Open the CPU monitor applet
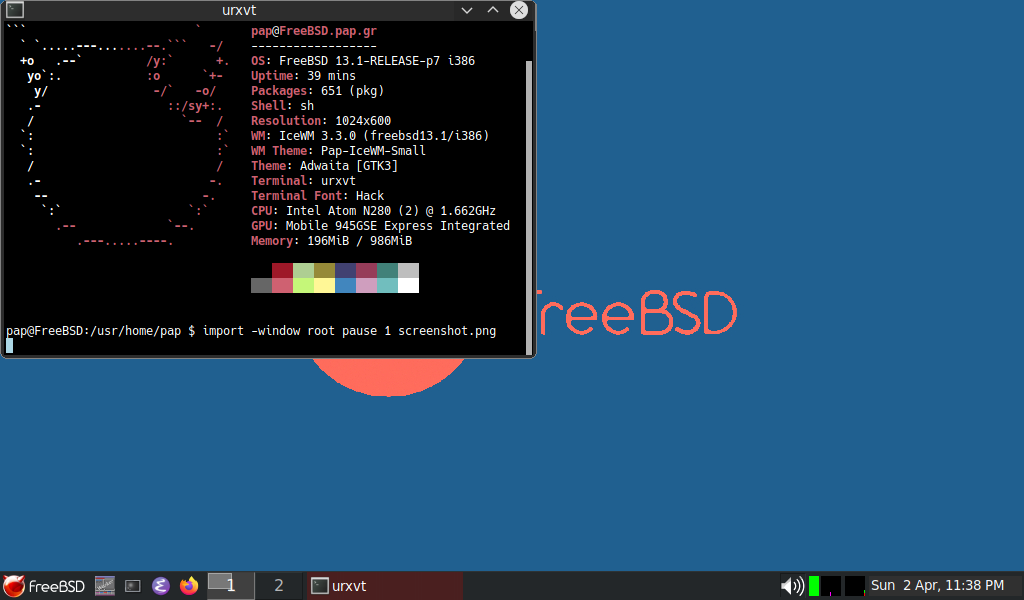The height and width of the screenshot is (600, 1024). [831, 586]
